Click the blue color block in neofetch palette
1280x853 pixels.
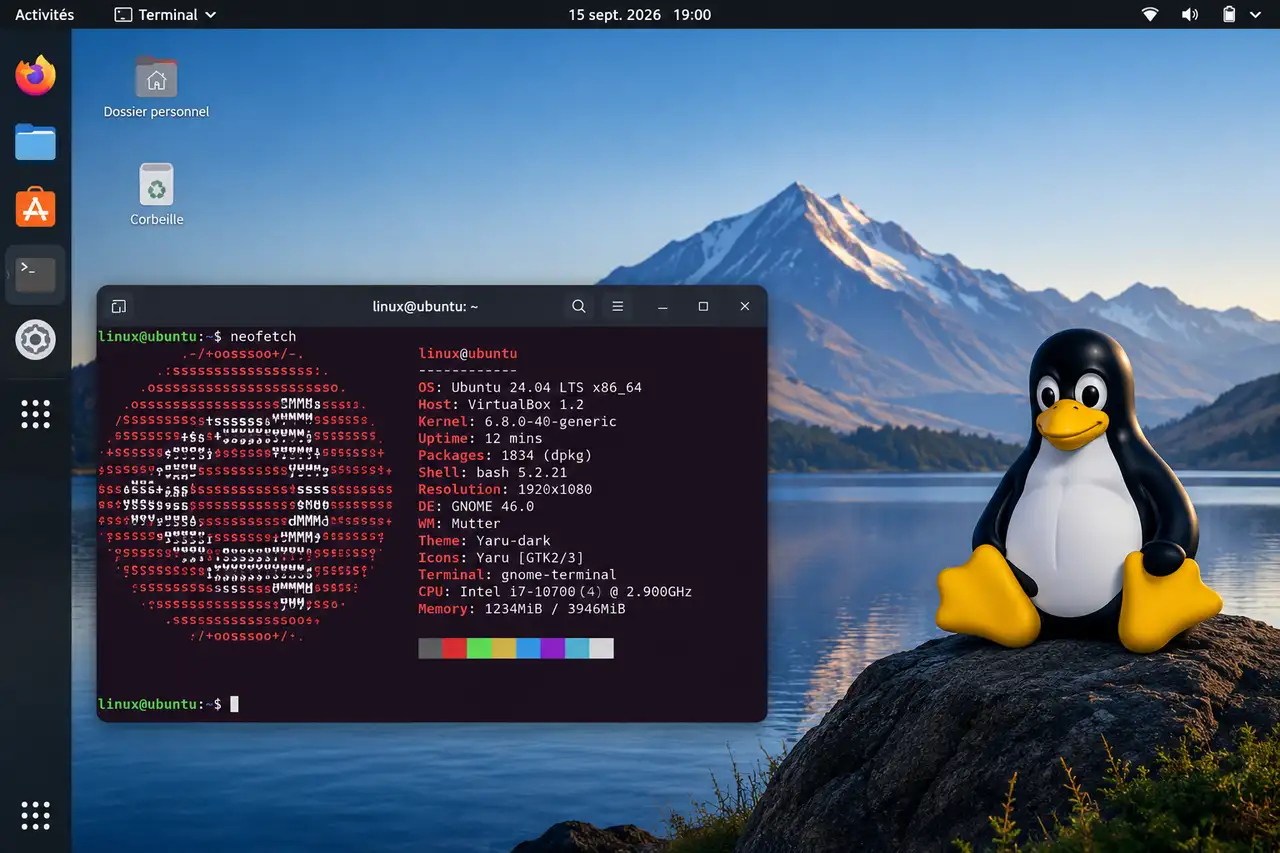pyautogui.click(x=528, y=648)
